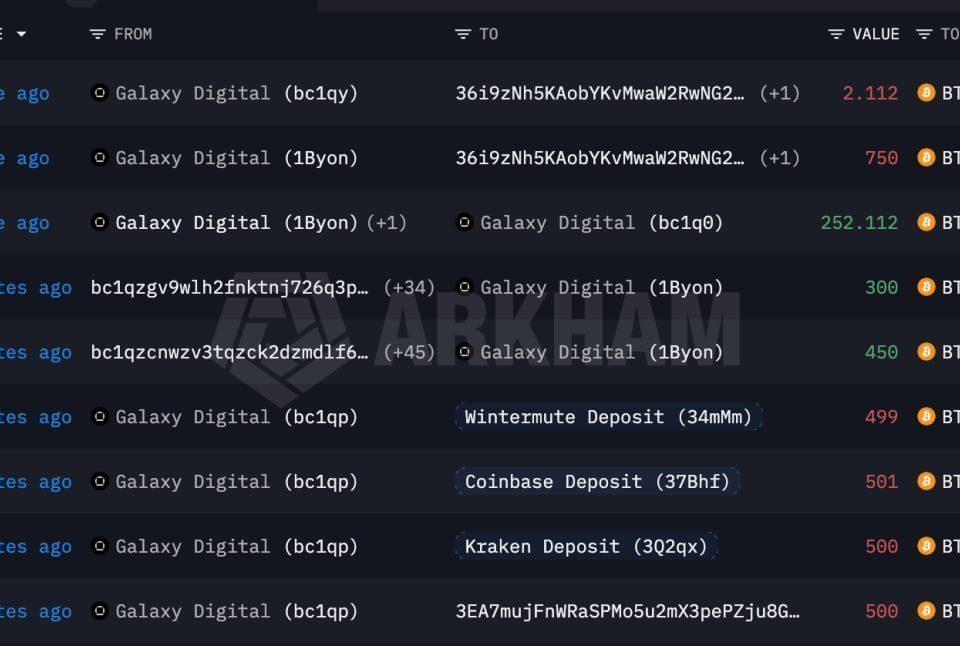Open the Galaxy Digital (bc1q0) recipient link

601,222
